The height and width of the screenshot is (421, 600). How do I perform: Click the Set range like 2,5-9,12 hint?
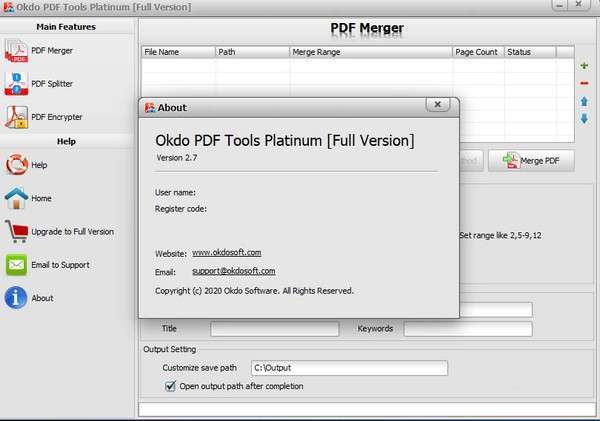pyautogui.click(x=501, y=235)
